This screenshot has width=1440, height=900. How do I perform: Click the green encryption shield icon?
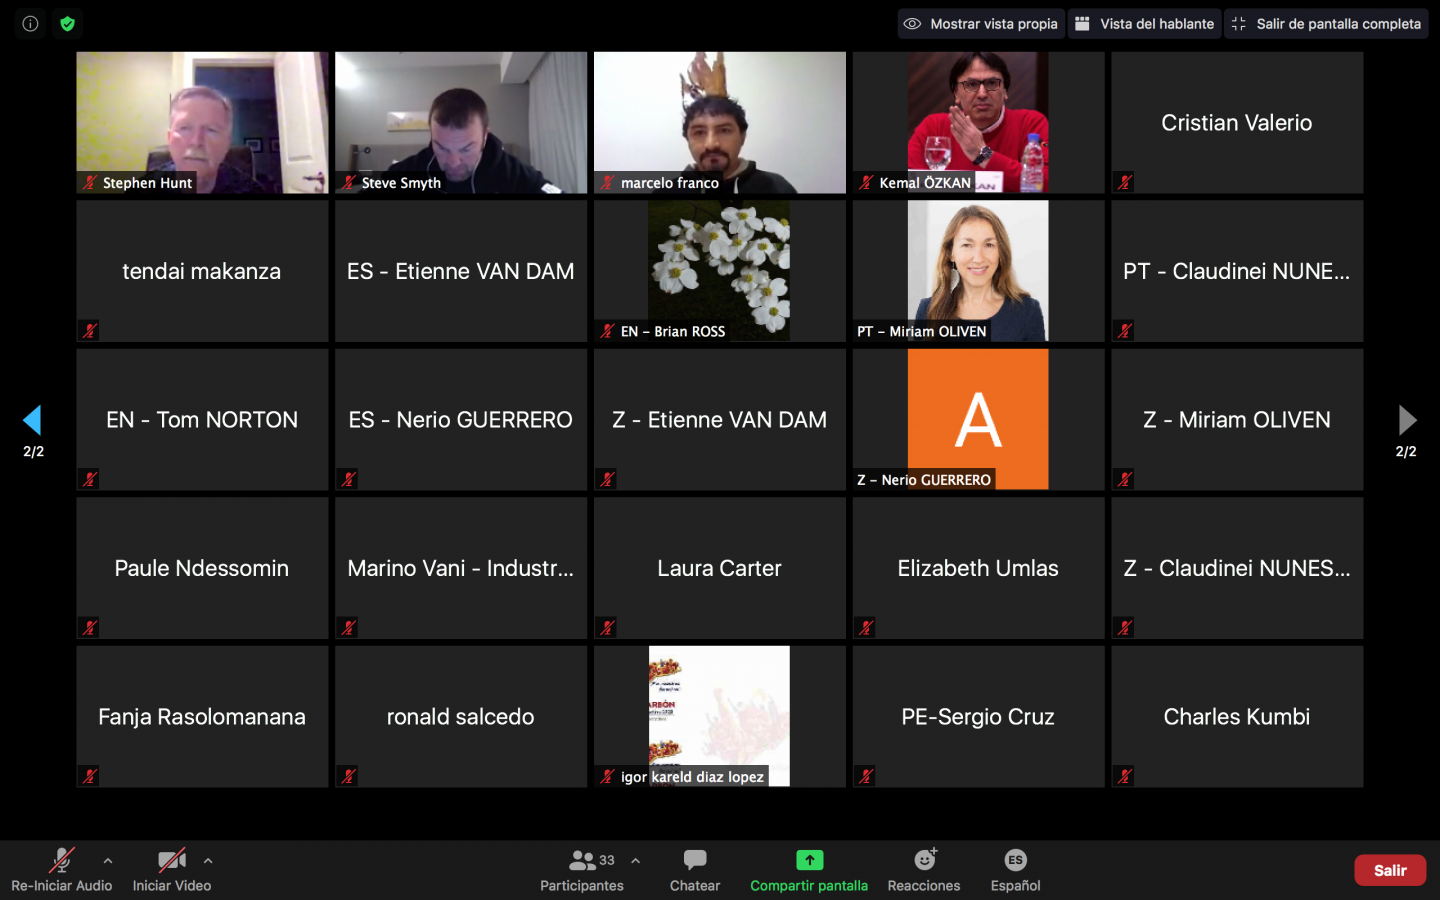coord(67,23)
